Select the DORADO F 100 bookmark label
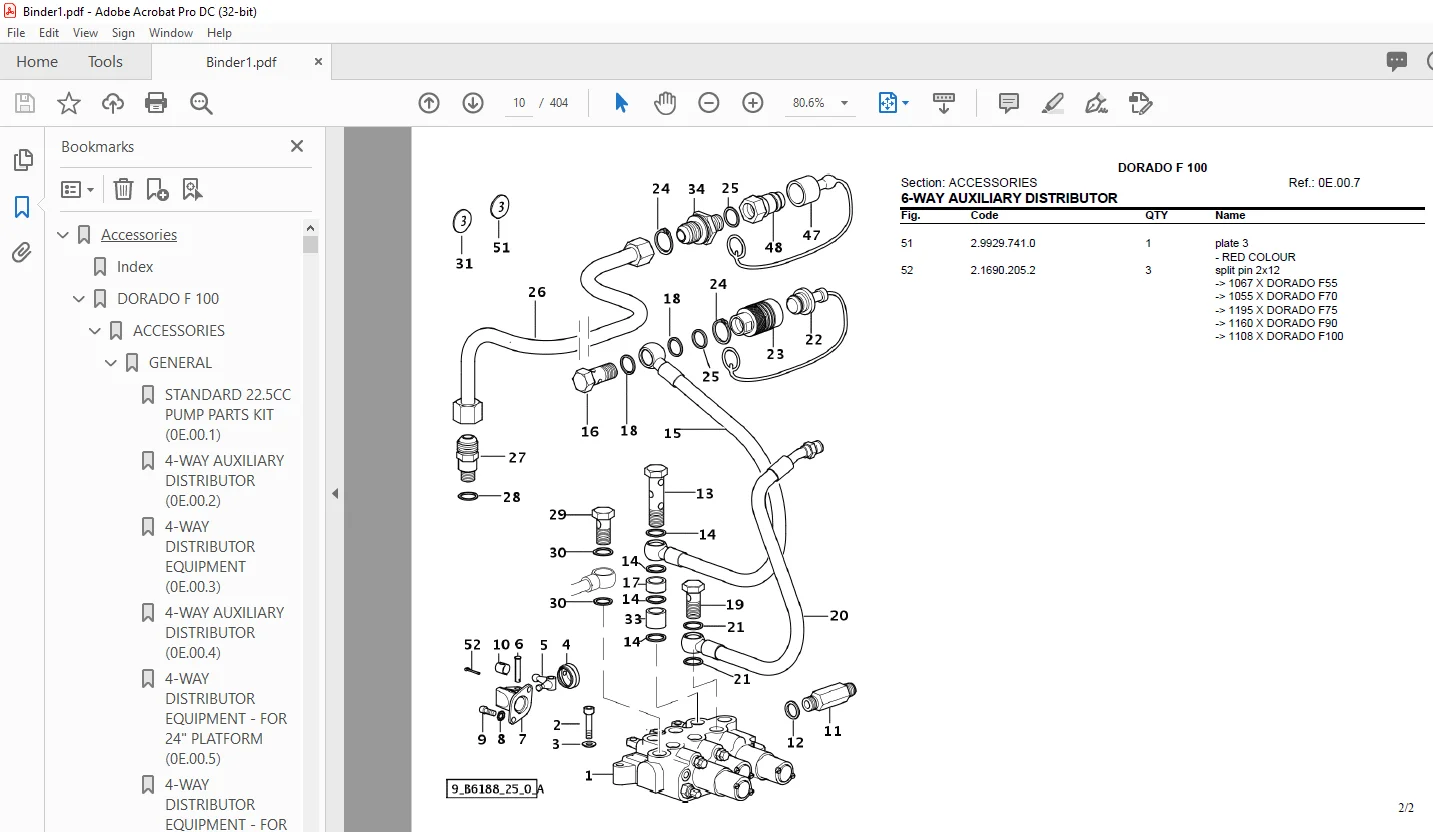1433x832 pixels. click(x=168, y=299)
